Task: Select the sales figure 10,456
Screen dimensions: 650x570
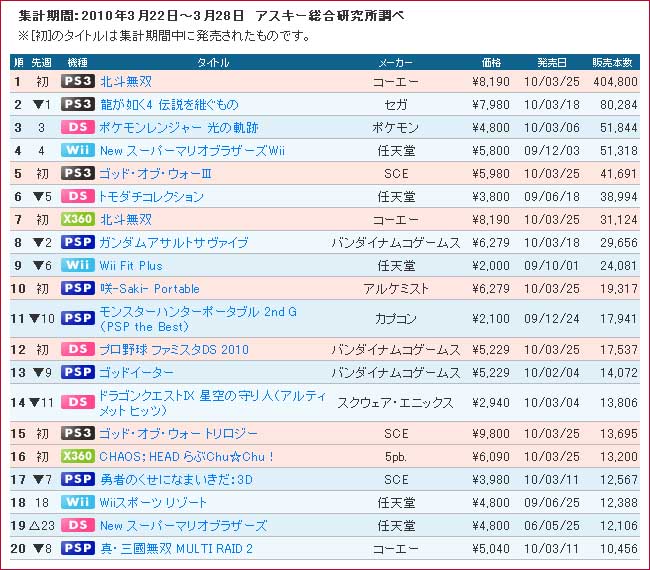Action: click(x=619, y=548)
